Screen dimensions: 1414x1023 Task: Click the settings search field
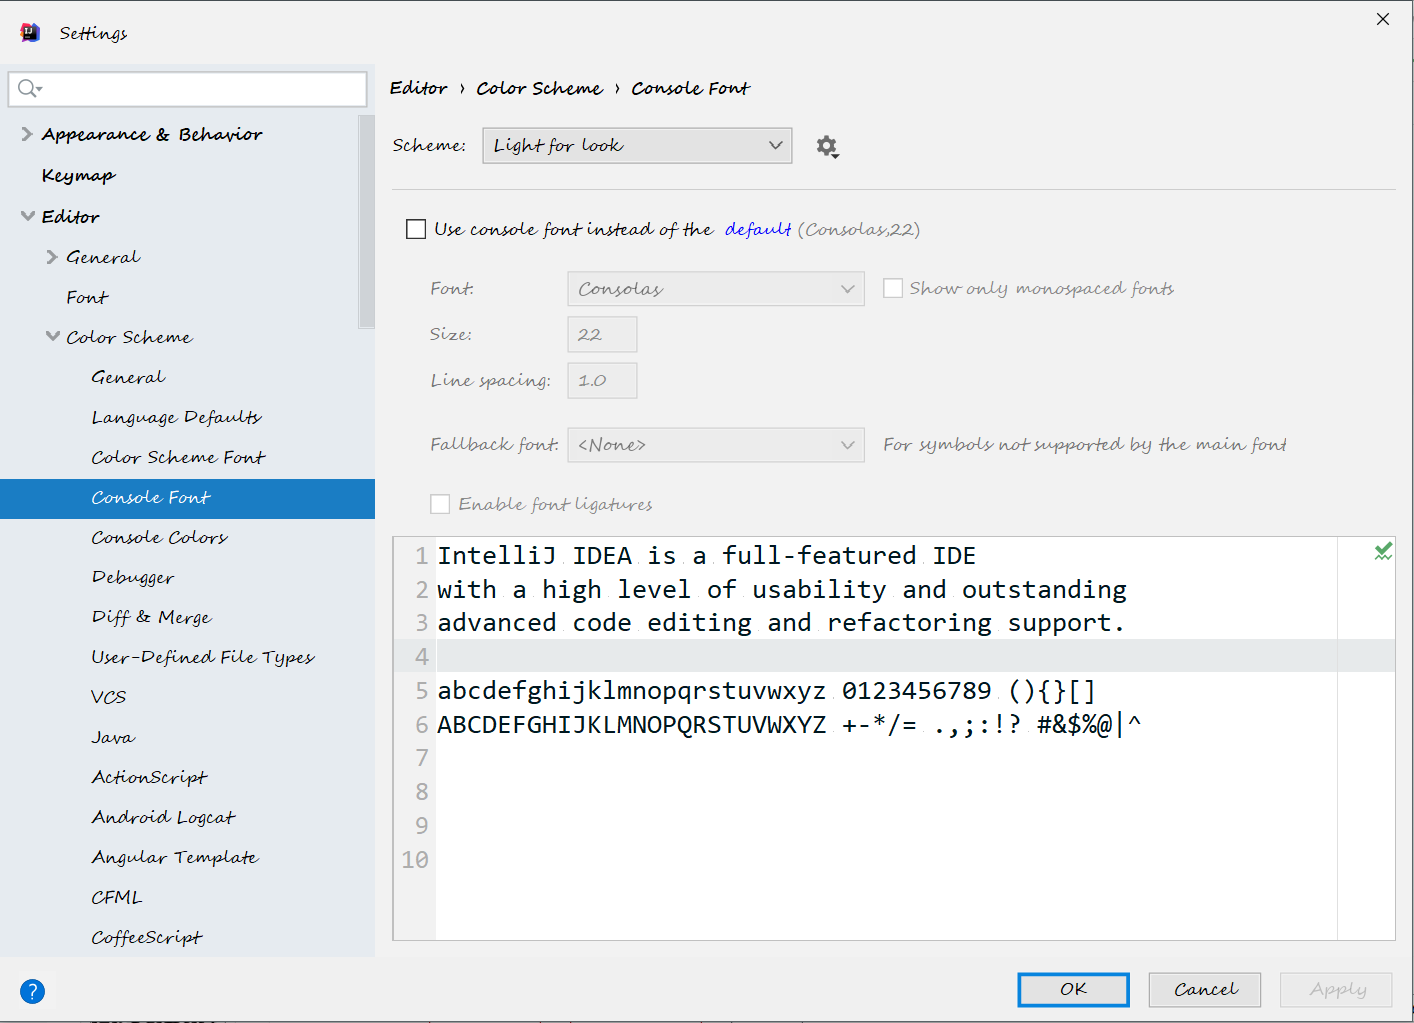[x=187, y=89]
